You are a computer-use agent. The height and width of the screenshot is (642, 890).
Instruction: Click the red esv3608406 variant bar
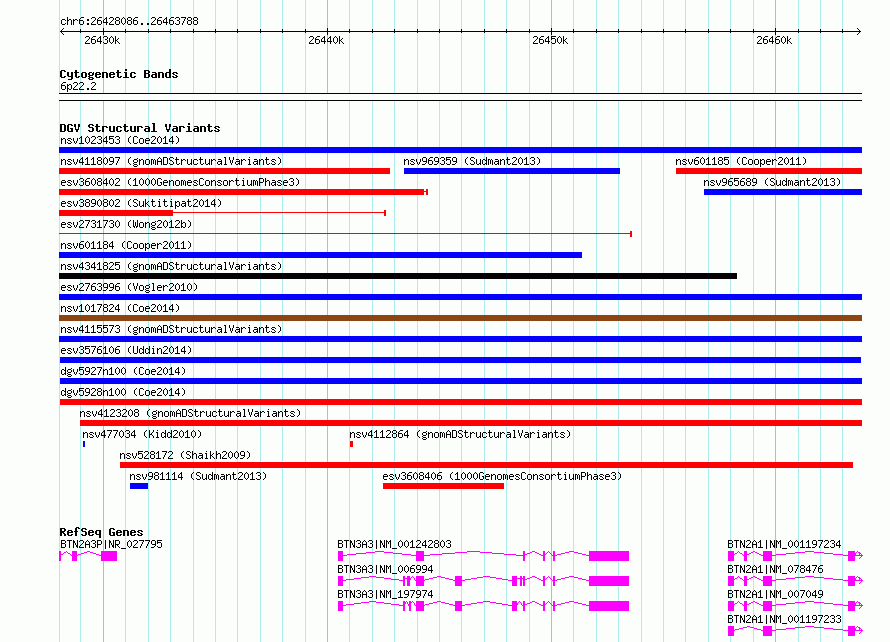point(443,486)
